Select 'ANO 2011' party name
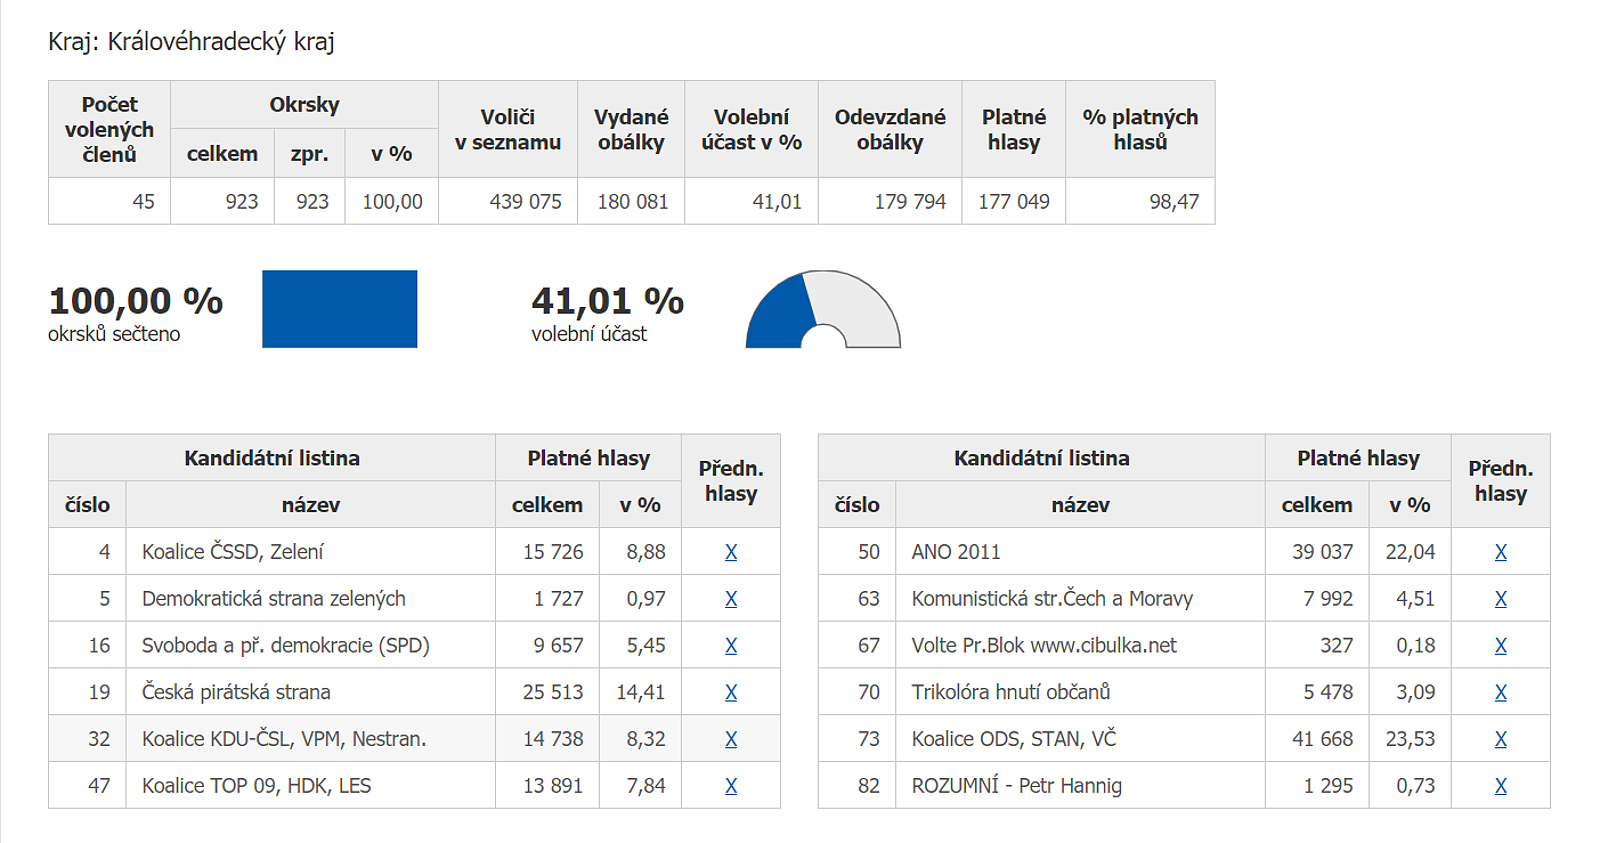 (x=956, y=552)
